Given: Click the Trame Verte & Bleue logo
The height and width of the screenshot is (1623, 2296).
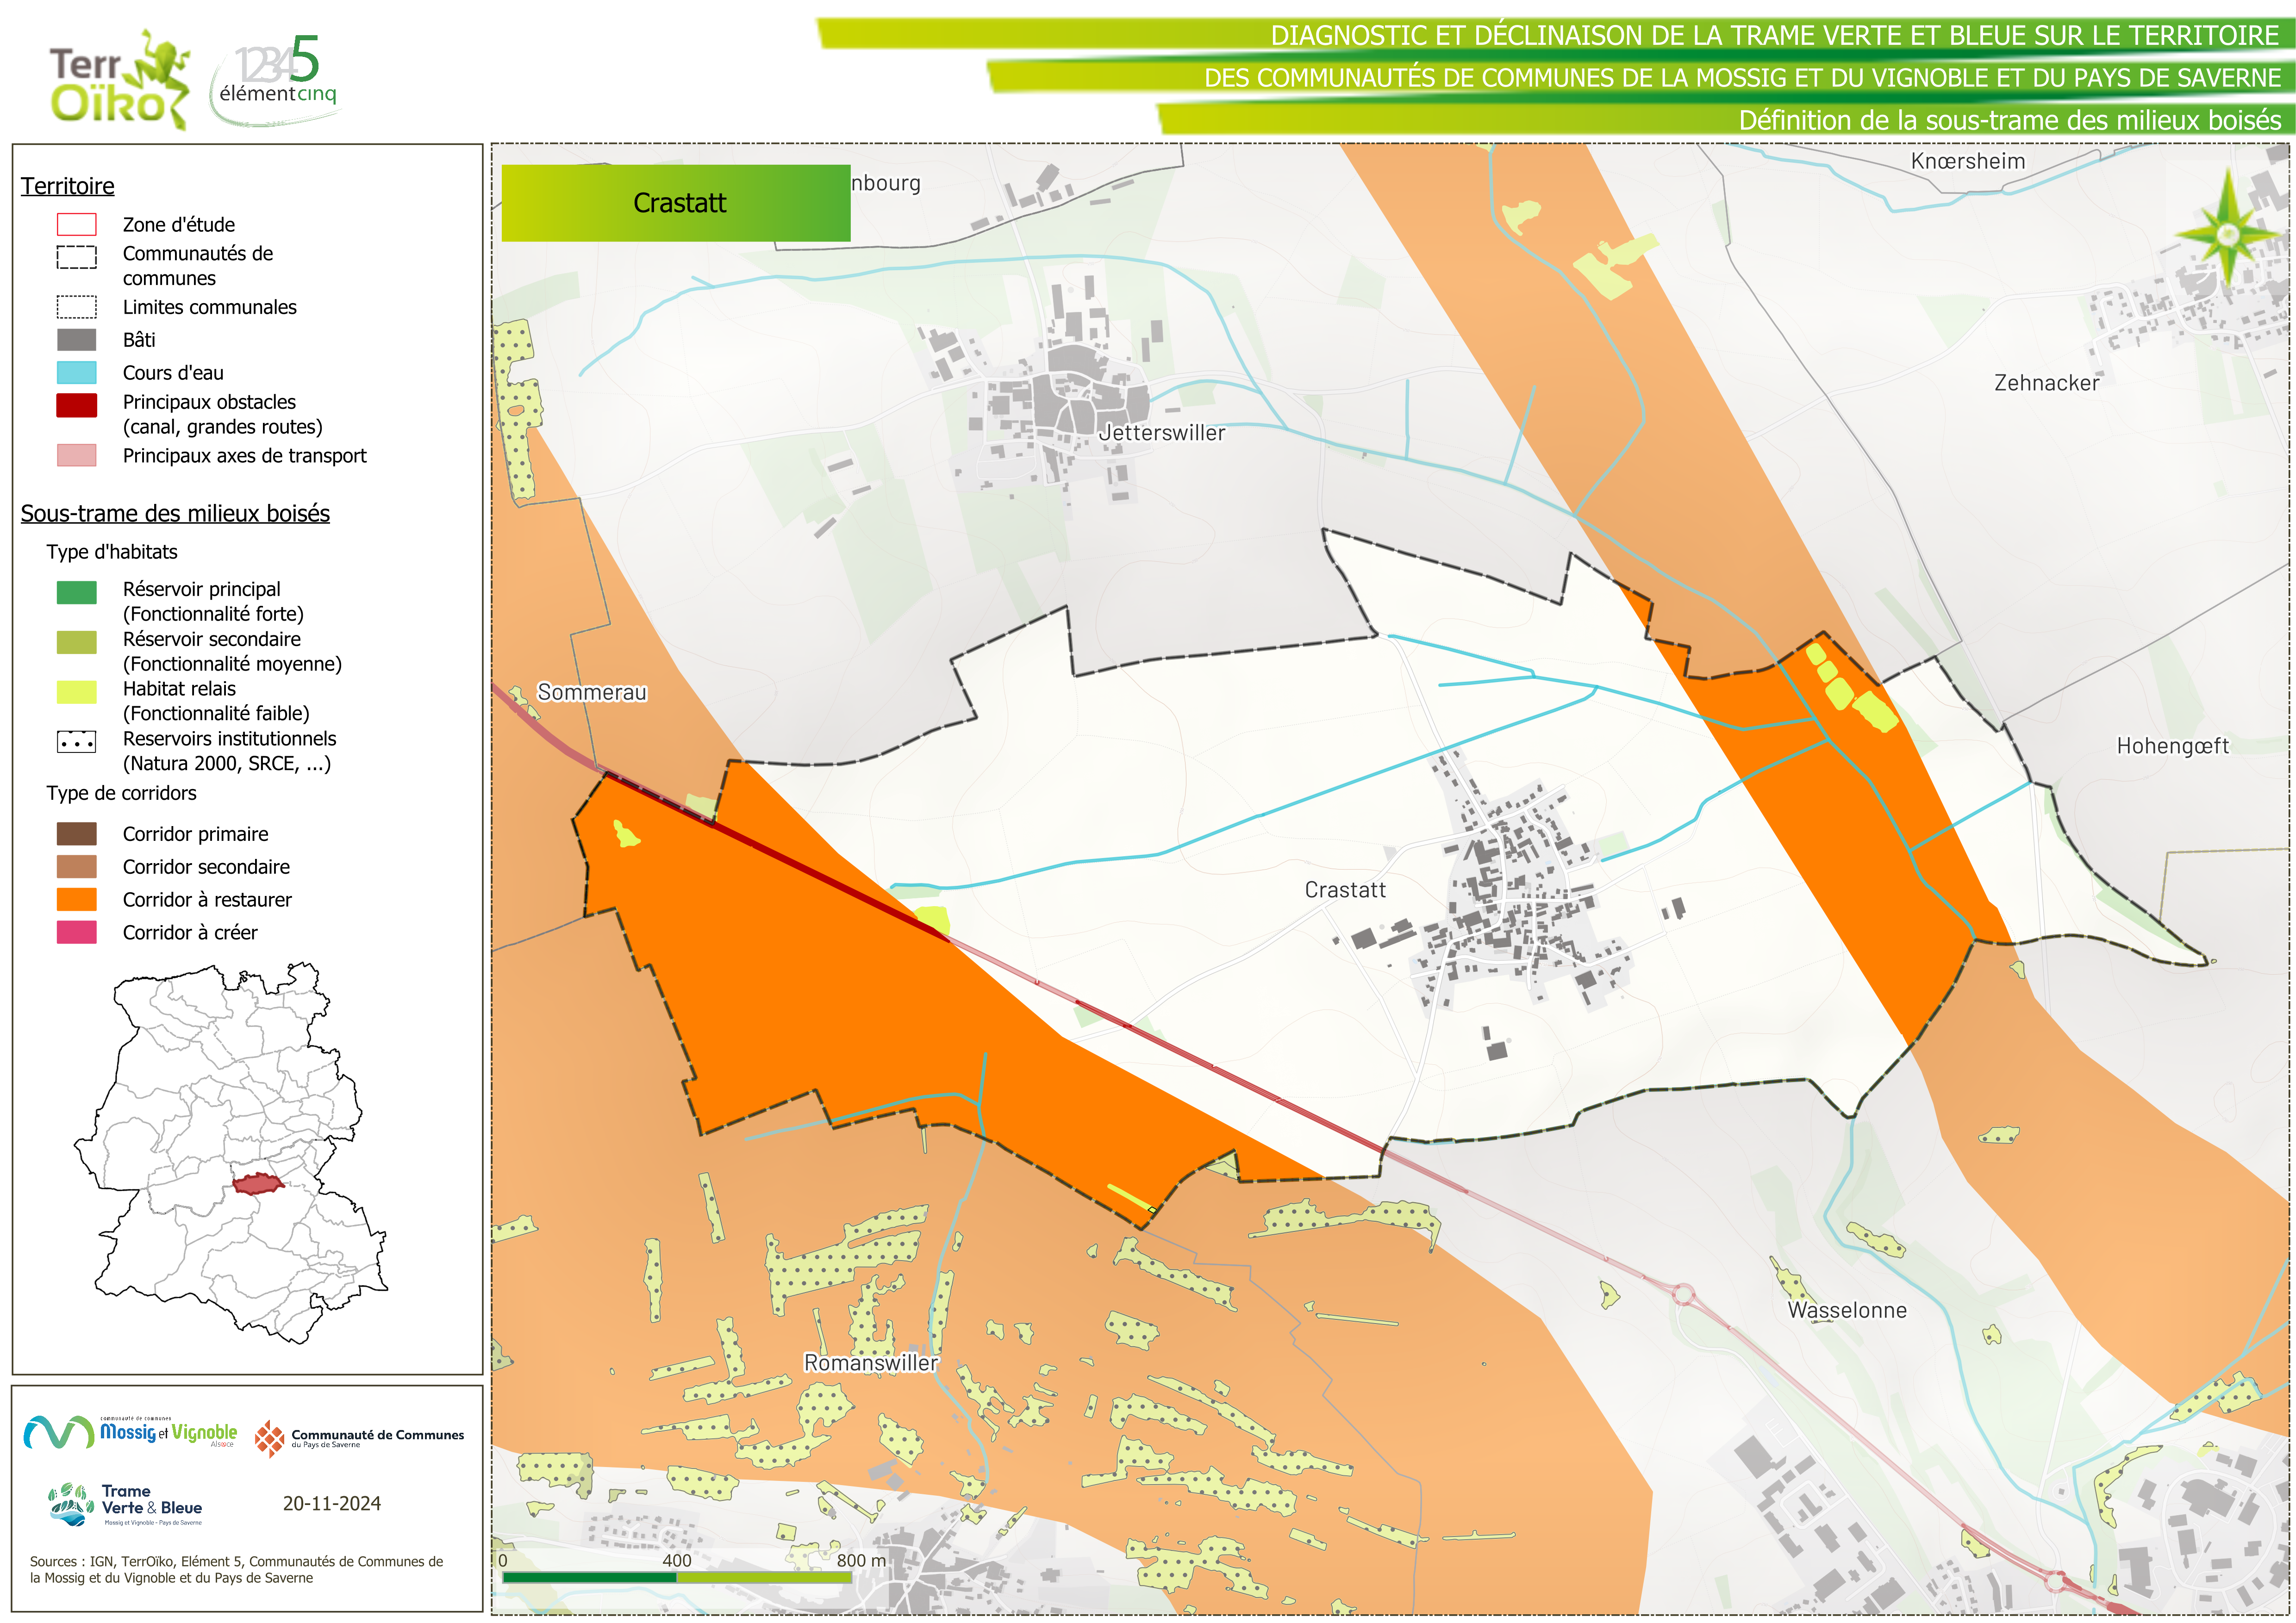Looking at the screenshot, I should (x=126, y=1504).
